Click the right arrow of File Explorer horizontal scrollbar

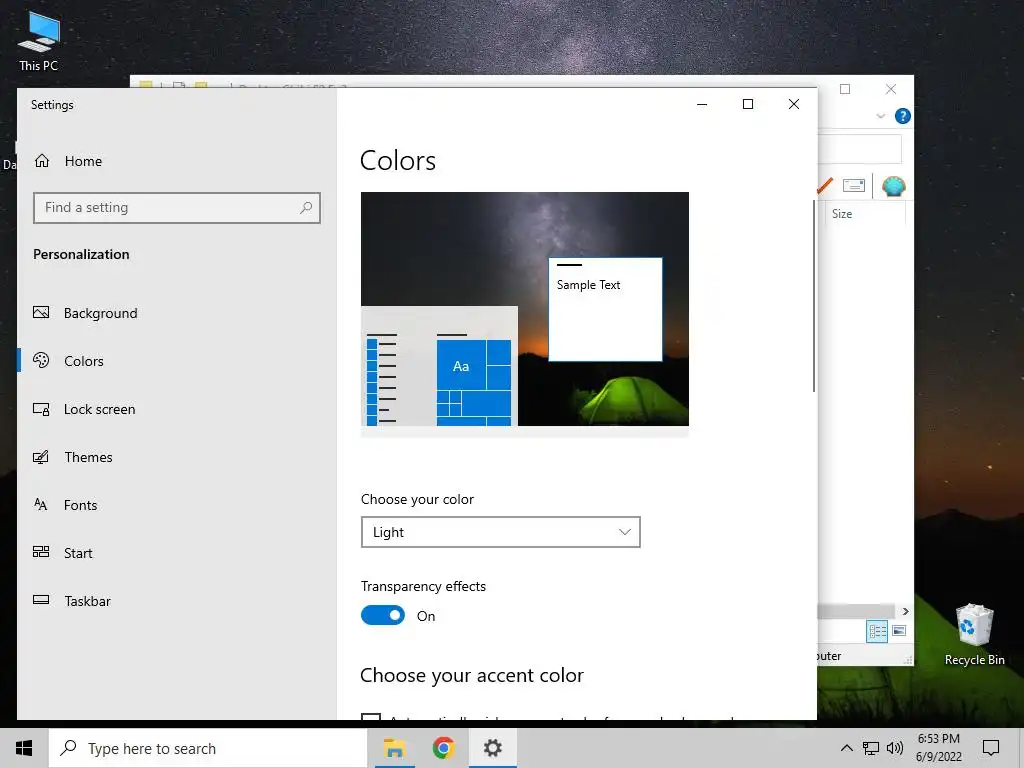coord(905,611)
